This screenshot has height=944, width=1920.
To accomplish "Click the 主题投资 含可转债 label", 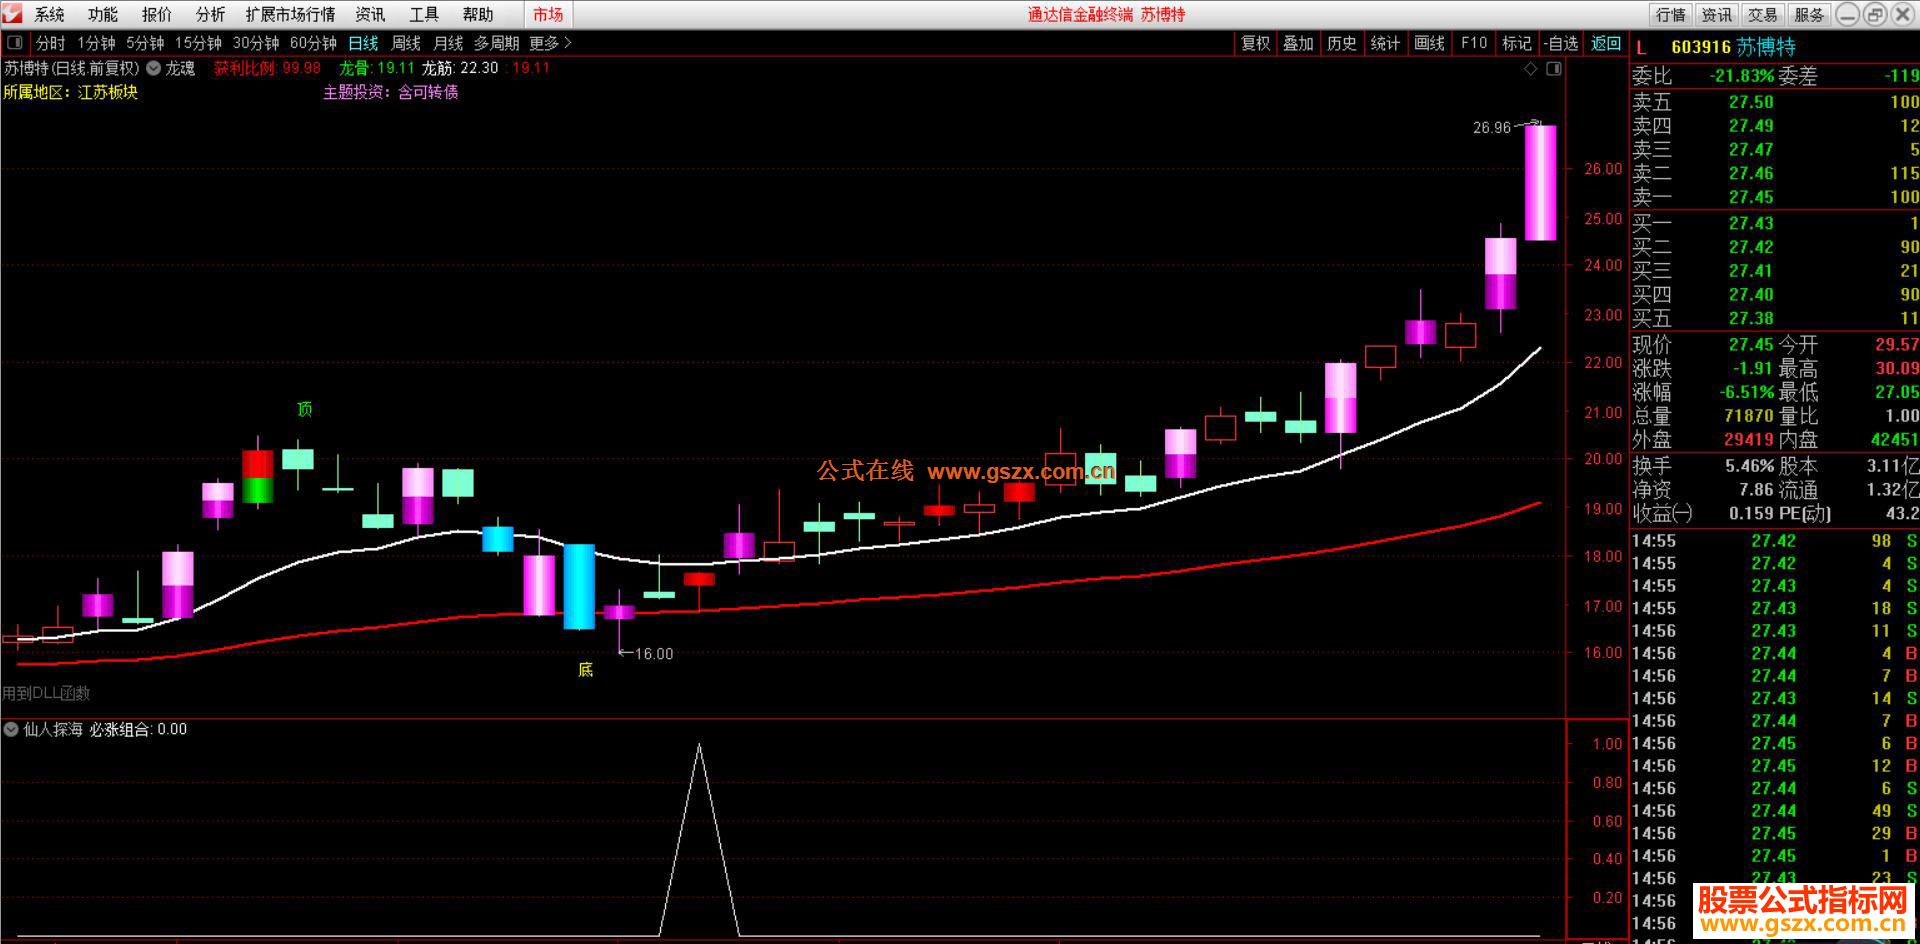I will coord(390,92).
